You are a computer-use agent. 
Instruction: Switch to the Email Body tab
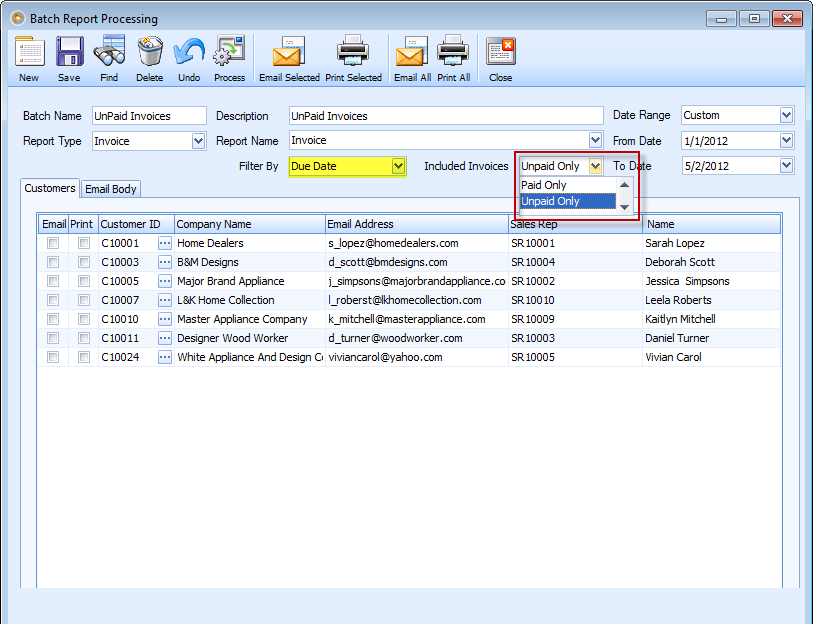[x=110, y=189]
